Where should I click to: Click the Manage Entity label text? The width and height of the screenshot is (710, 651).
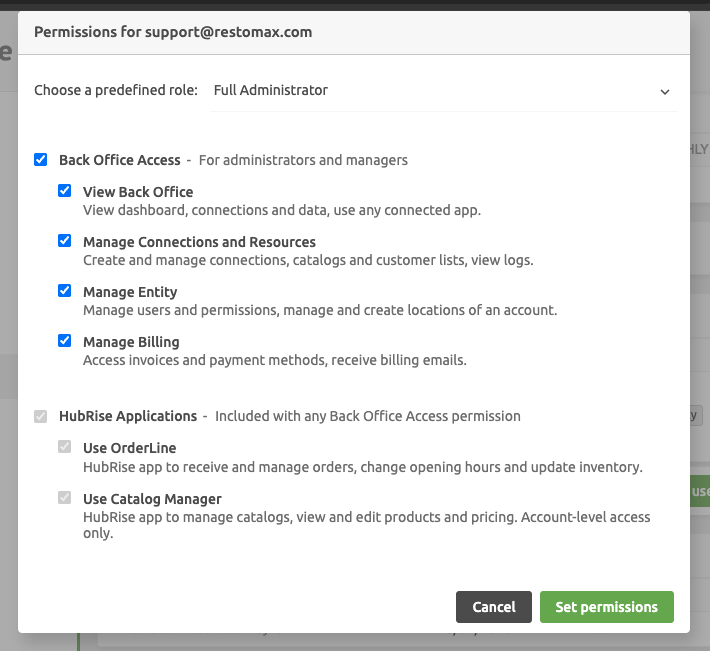coord(130,292)
